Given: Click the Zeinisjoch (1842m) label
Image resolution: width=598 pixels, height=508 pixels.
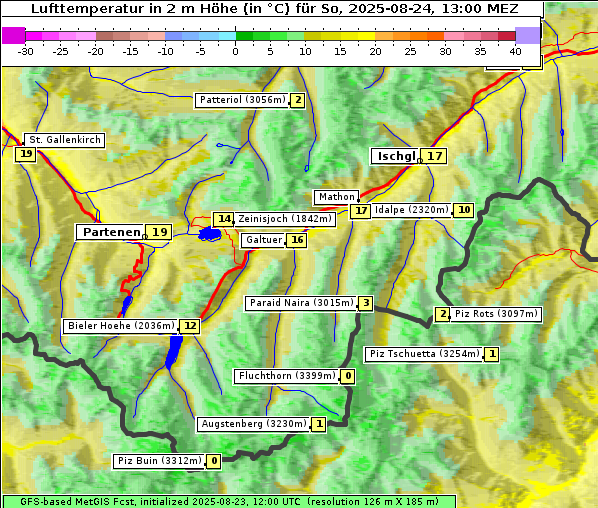Looking at the screenshot, I should (x=285, y=219).
